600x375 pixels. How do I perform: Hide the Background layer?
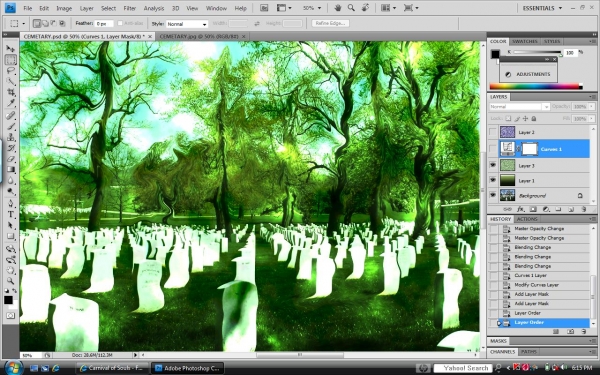(x=493, y=195)
